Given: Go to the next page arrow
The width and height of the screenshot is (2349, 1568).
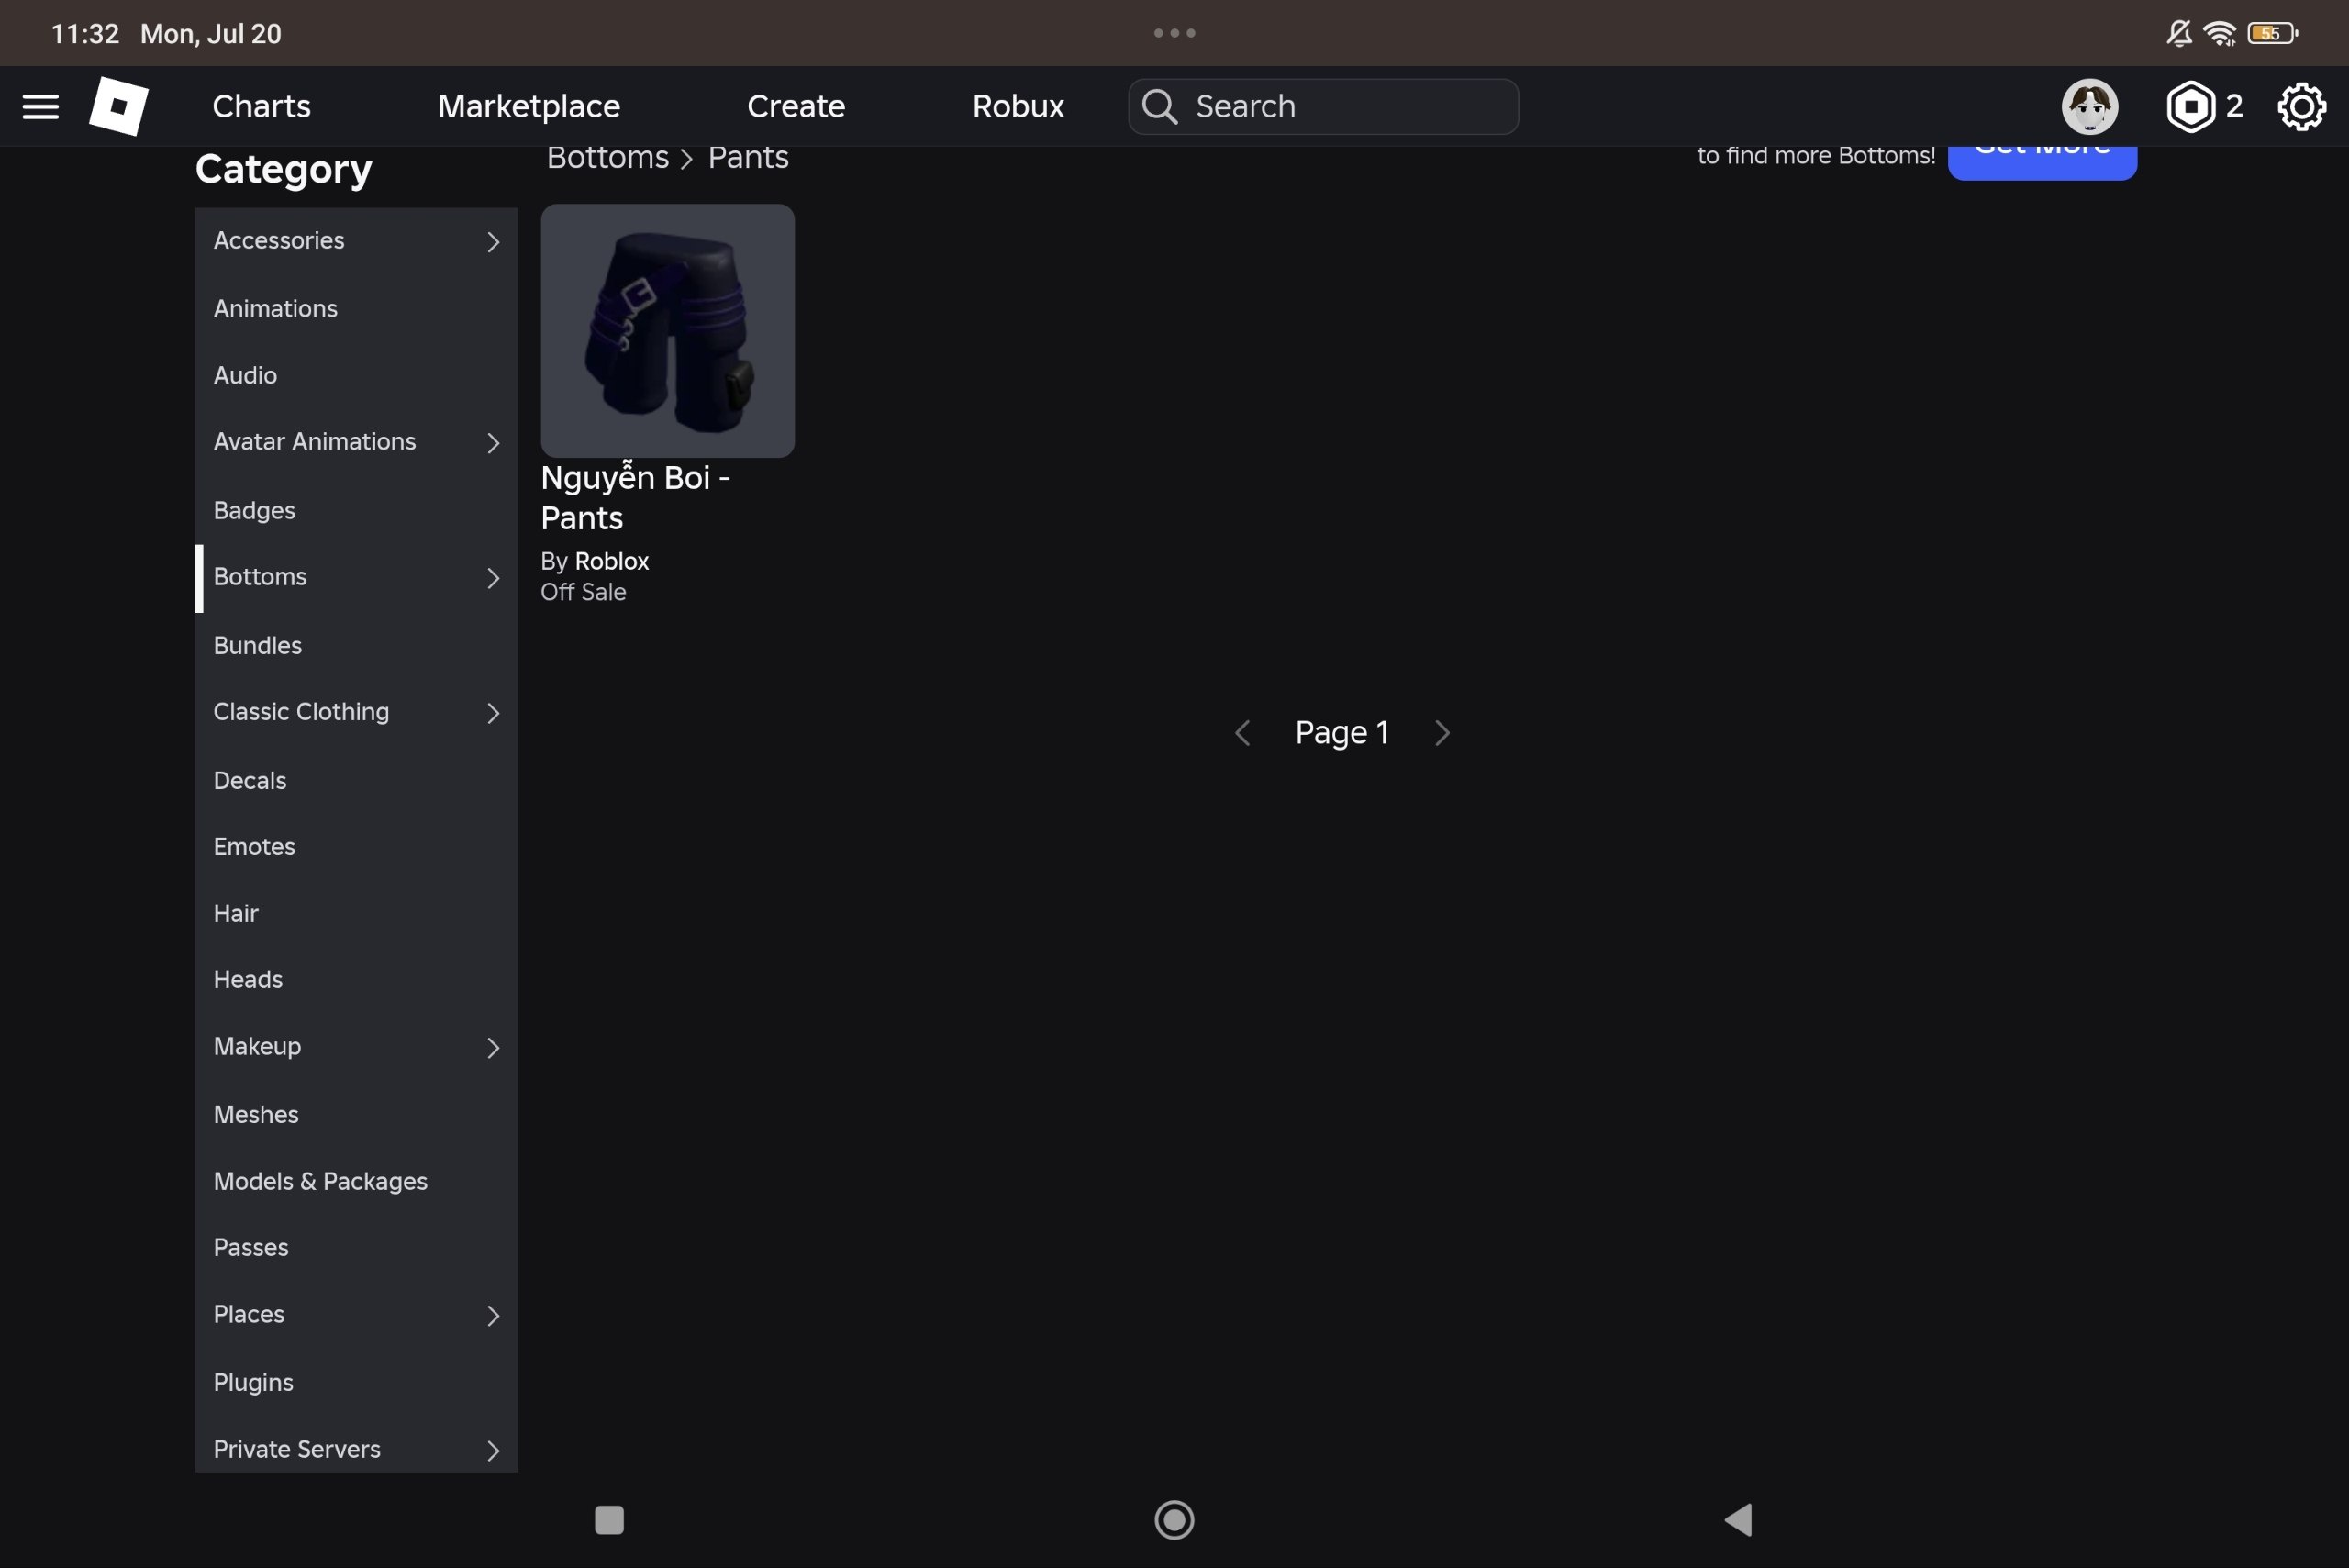Looking at the screenshot, I should click(x=1441, y=733).
